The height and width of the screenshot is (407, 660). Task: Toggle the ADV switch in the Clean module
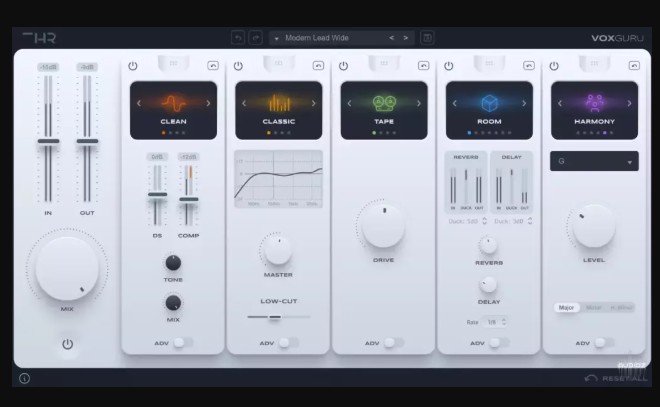coord(182,342)
